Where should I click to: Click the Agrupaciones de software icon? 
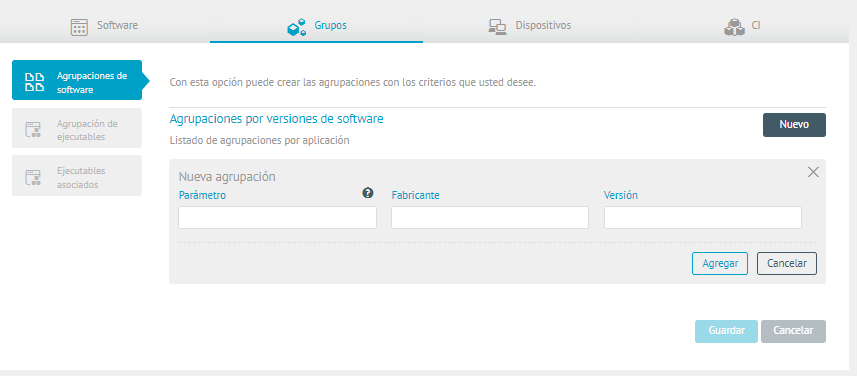[35, 82]
